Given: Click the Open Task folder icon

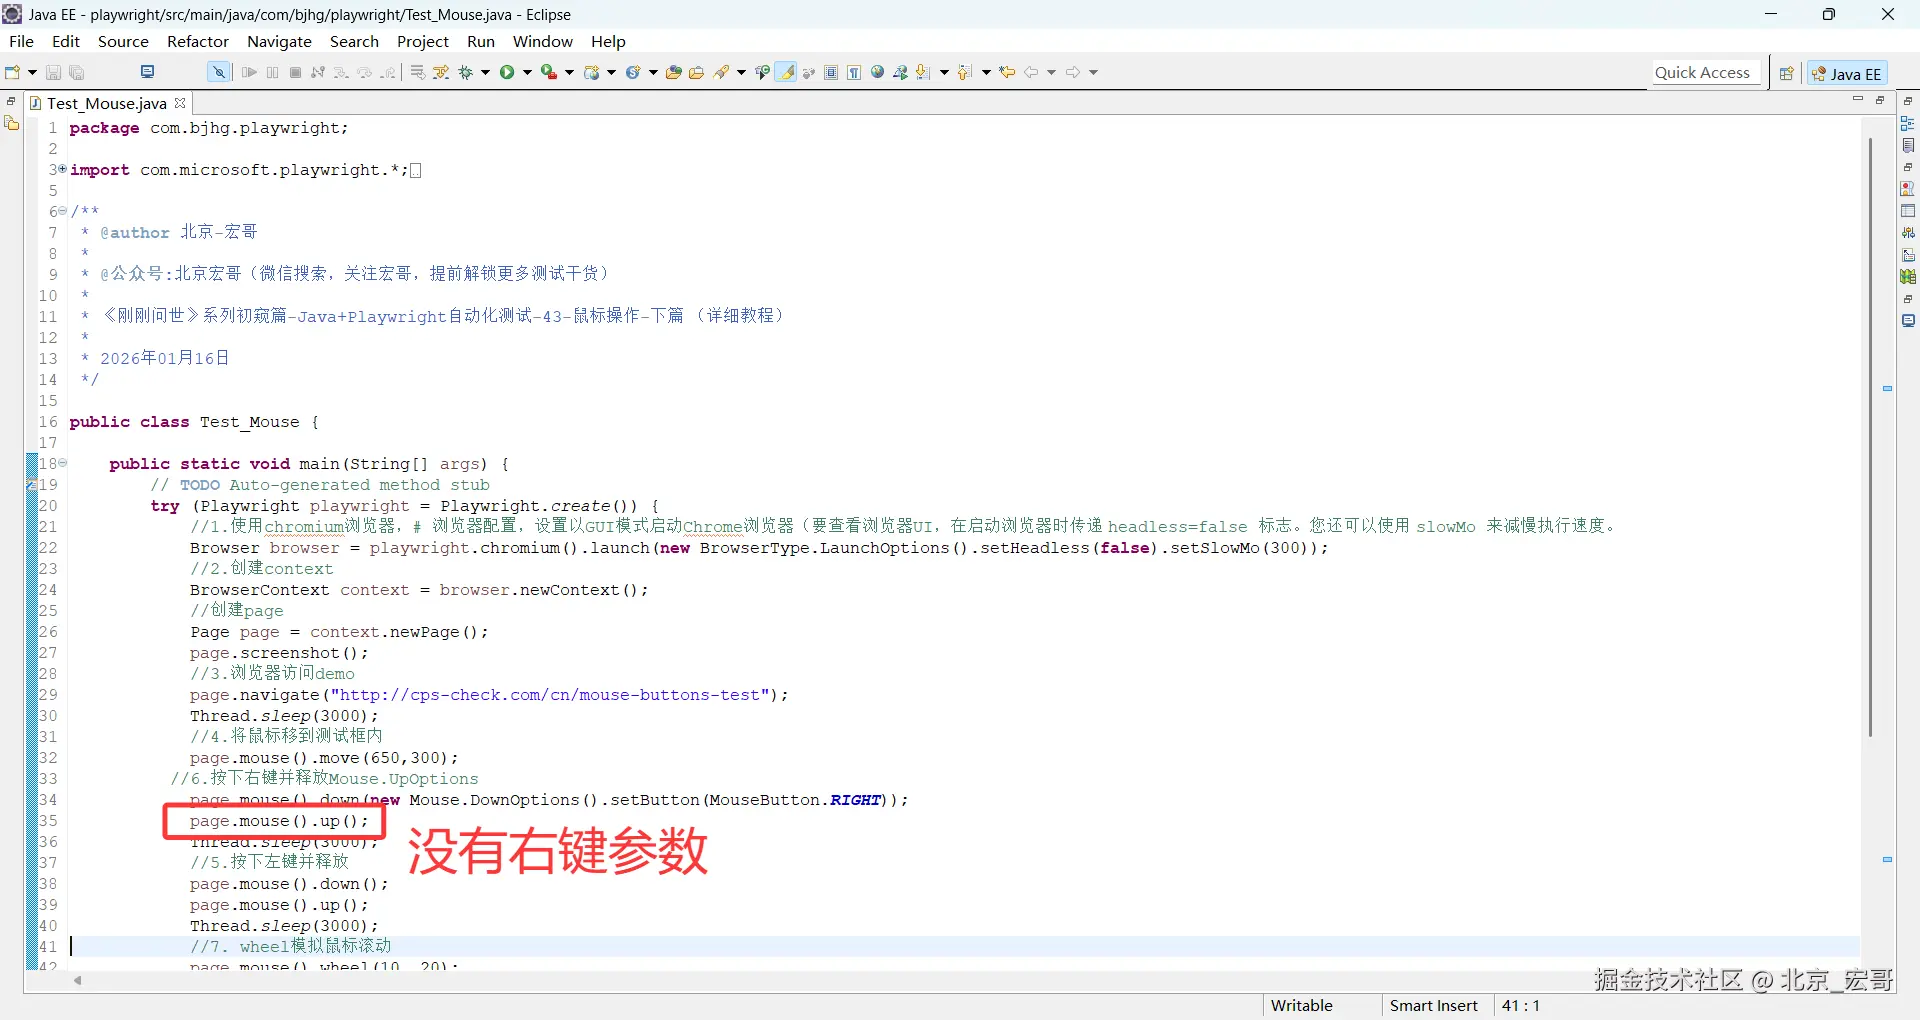Looking at the screenshot, I should pyautogui.click(x=697, y=72).
